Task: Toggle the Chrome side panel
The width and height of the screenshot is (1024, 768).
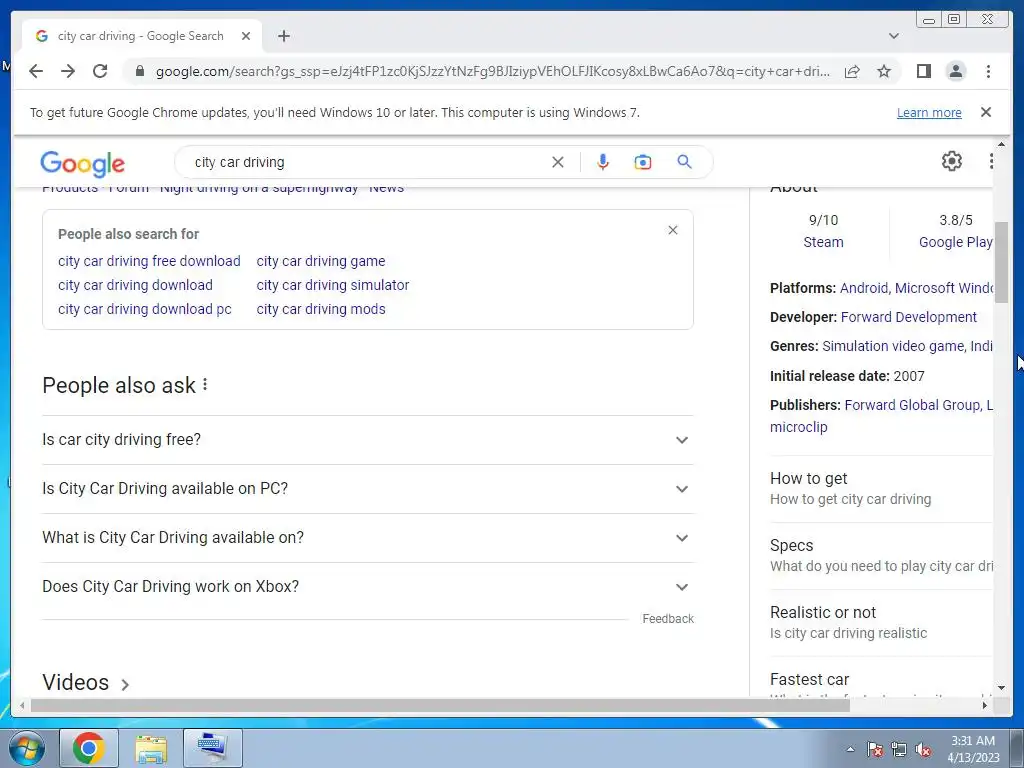Action: coord(923,71)
